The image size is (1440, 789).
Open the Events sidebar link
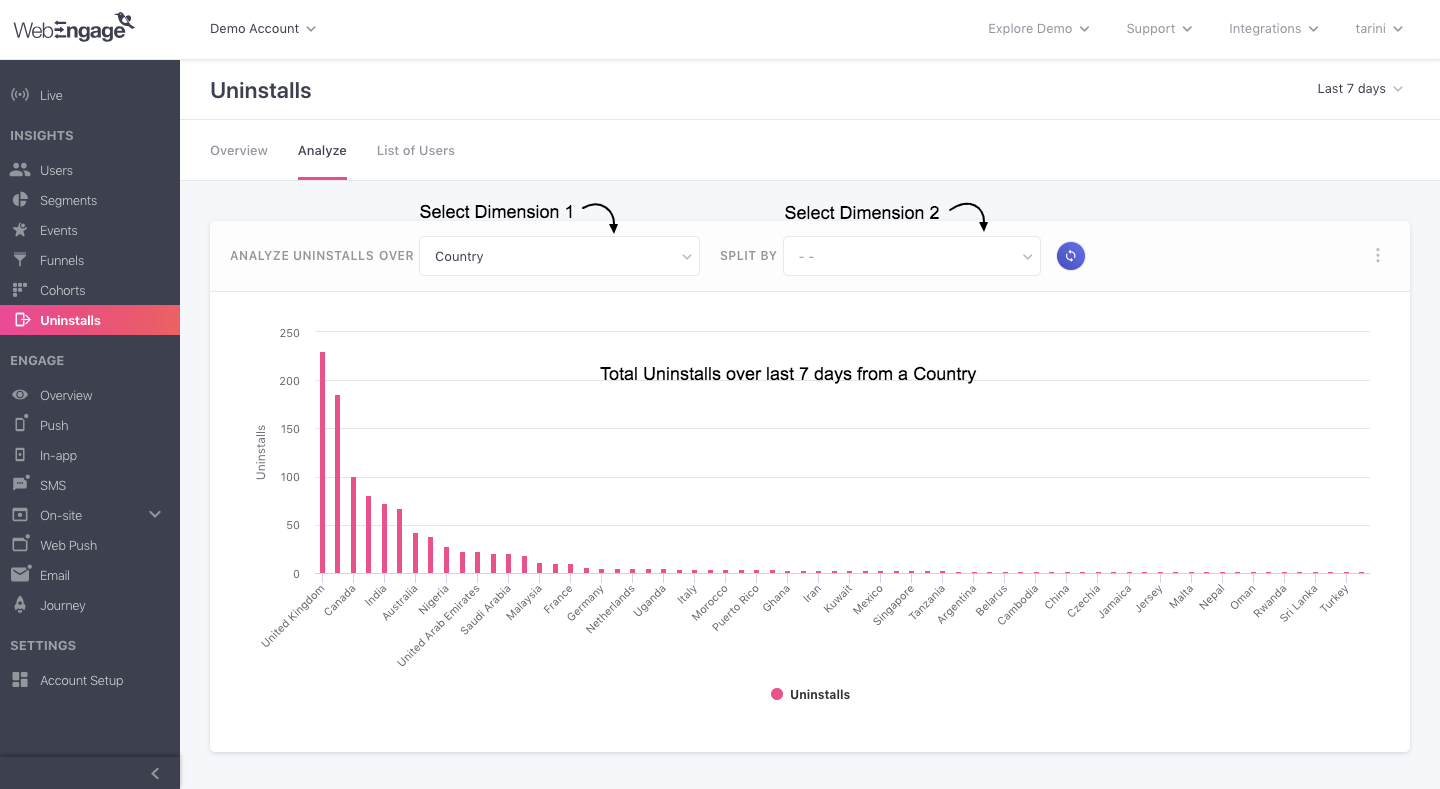(x=59, y=231)
